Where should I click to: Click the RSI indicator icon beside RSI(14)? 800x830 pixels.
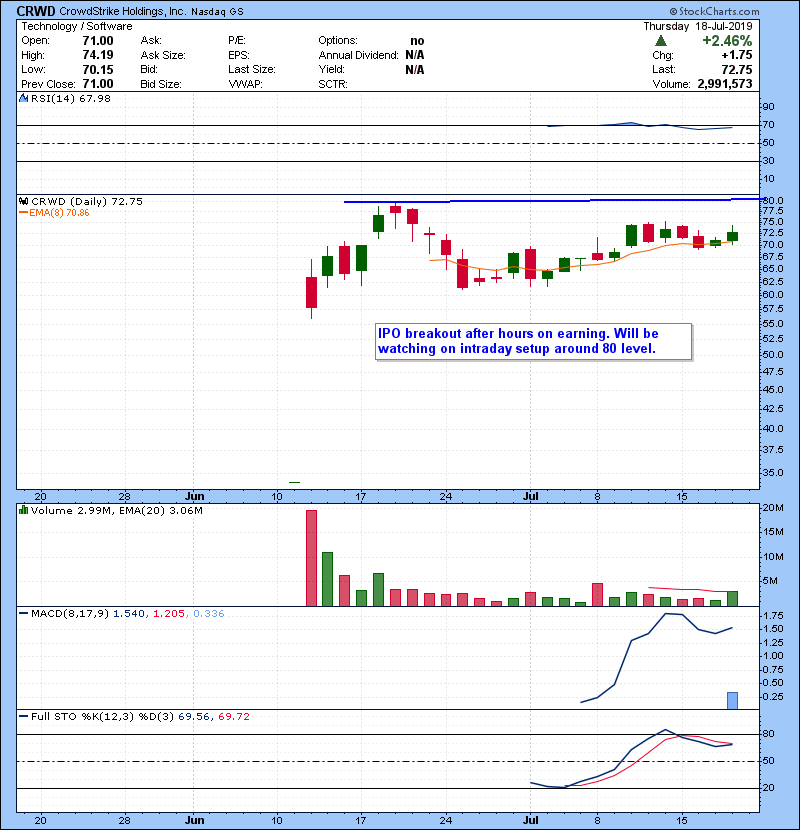pyautogui.click(x=23, y=98)
